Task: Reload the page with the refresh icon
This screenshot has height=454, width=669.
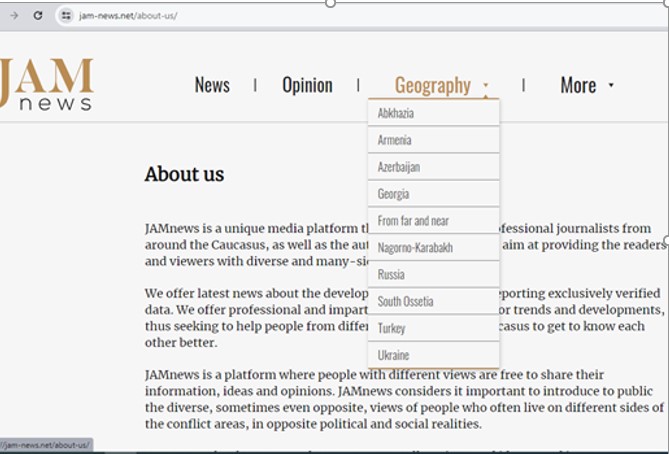Action: click(38, 16)
